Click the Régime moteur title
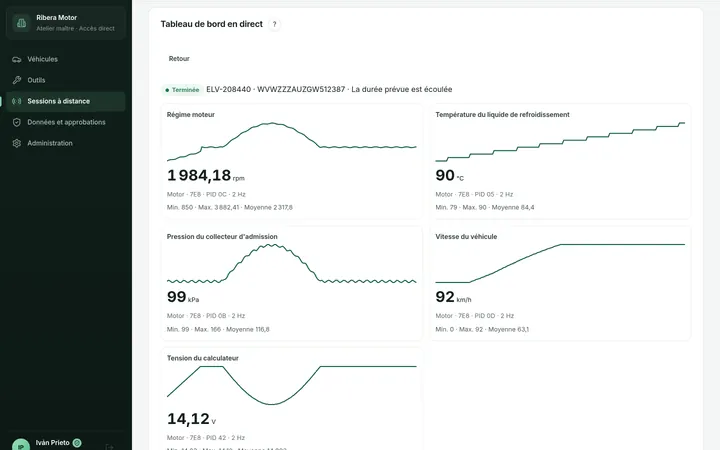This screenshot has width=720, height=450. coord(191,115)
